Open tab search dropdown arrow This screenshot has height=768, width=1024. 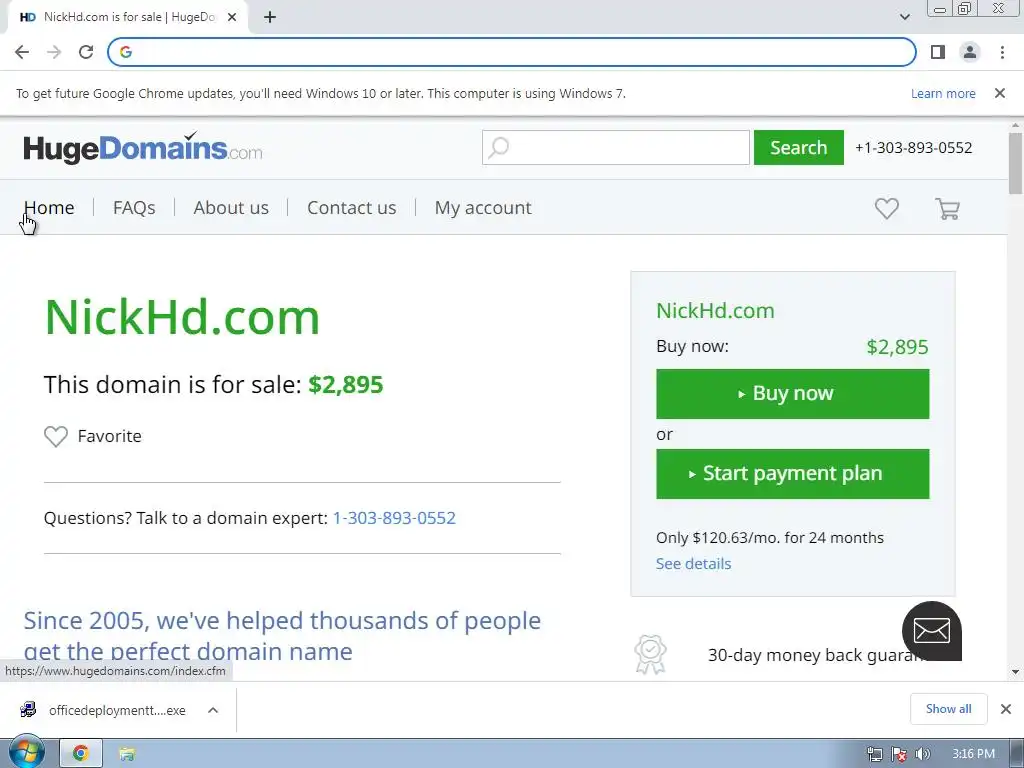904,17
